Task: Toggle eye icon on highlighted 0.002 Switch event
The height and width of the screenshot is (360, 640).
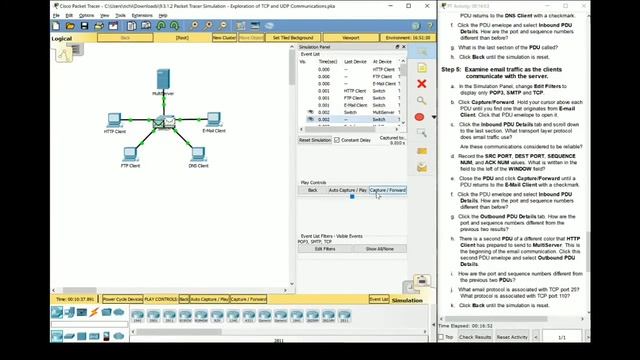Action: tap(311, 119)
